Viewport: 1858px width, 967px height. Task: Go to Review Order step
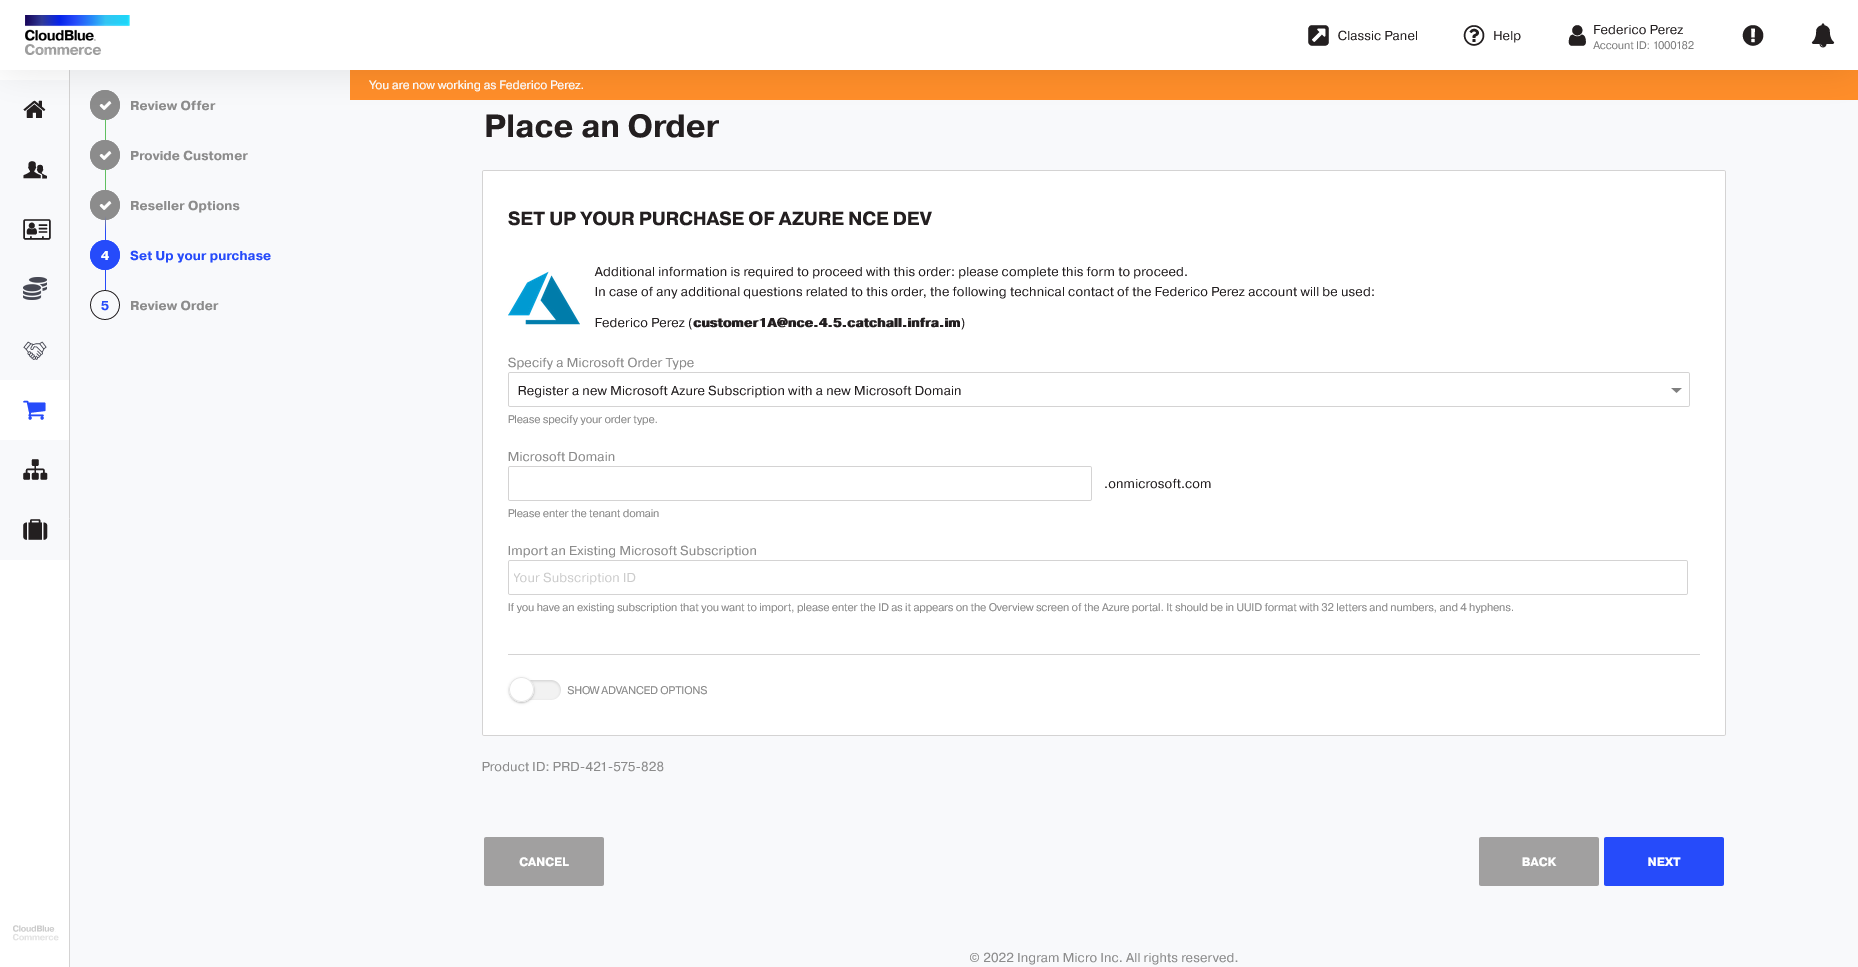tap(174, 305)
